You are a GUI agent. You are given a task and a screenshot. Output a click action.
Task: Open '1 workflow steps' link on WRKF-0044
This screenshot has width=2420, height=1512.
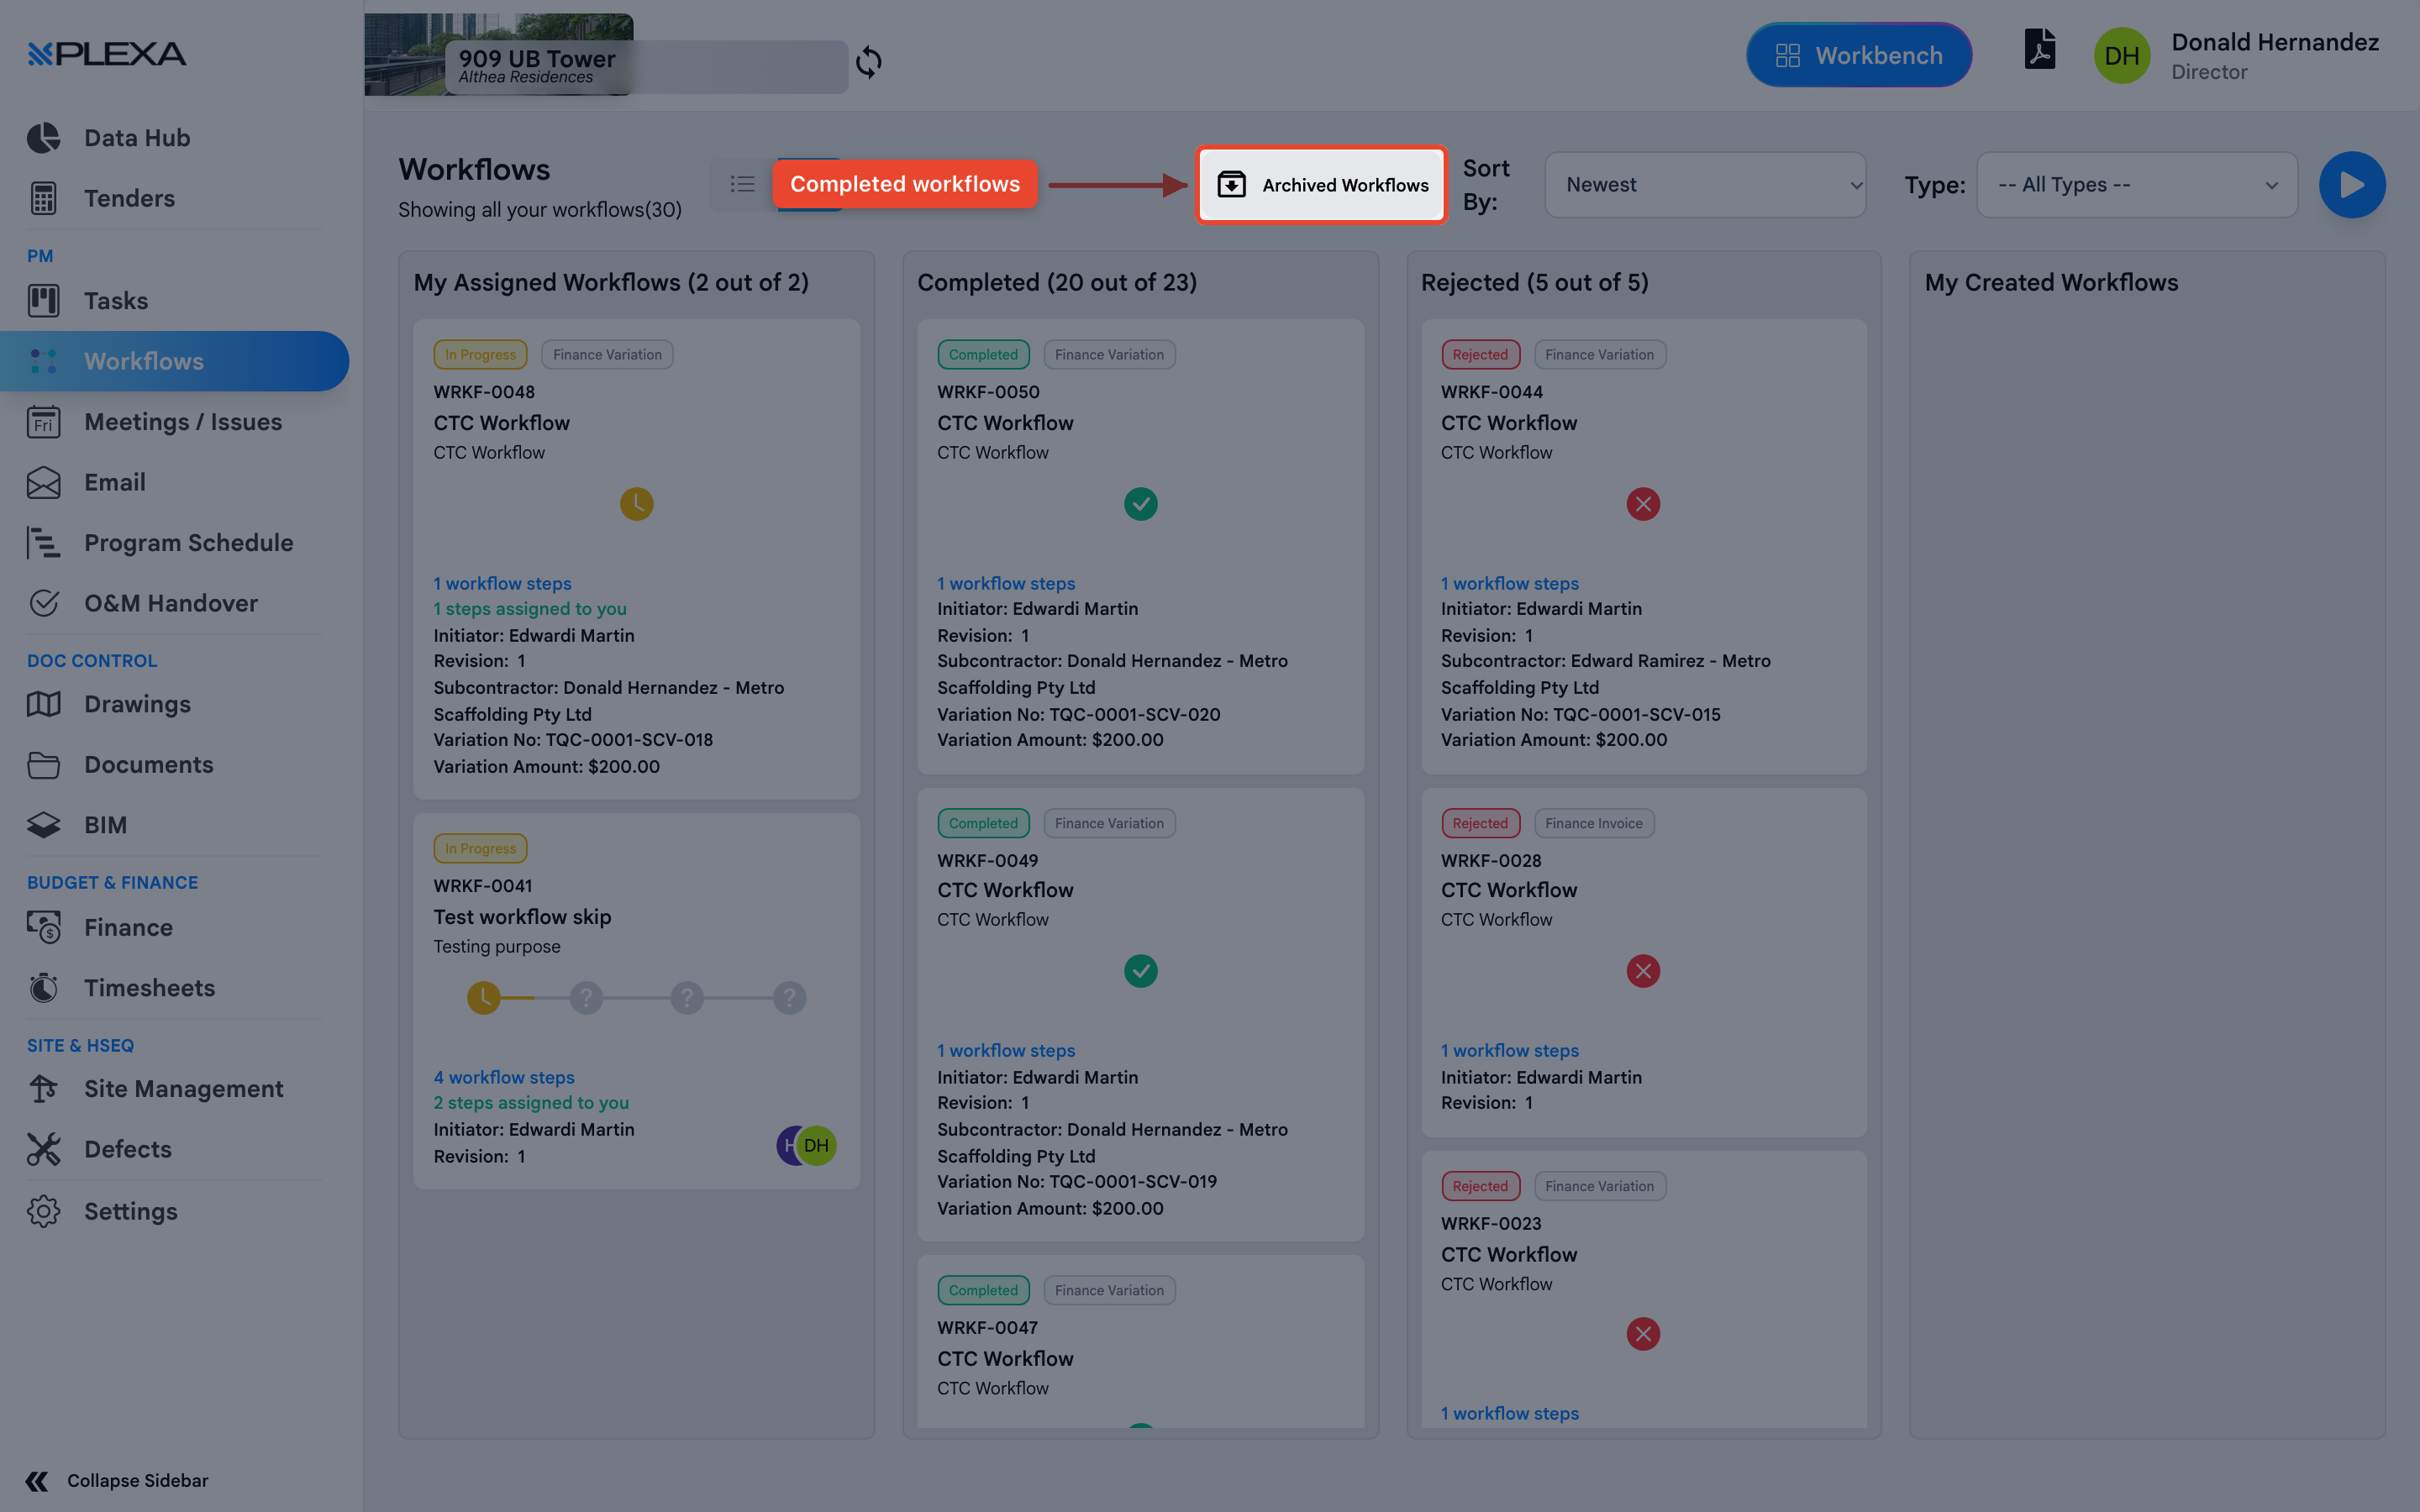1510,583
